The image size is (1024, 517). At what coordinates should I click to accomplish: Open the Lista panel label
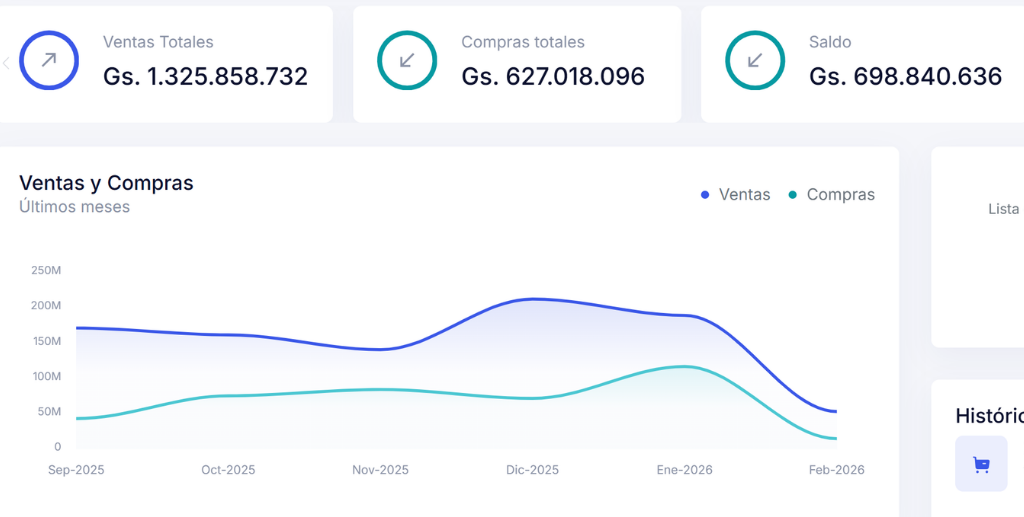pyautogui.click(x=1003, y=209)
